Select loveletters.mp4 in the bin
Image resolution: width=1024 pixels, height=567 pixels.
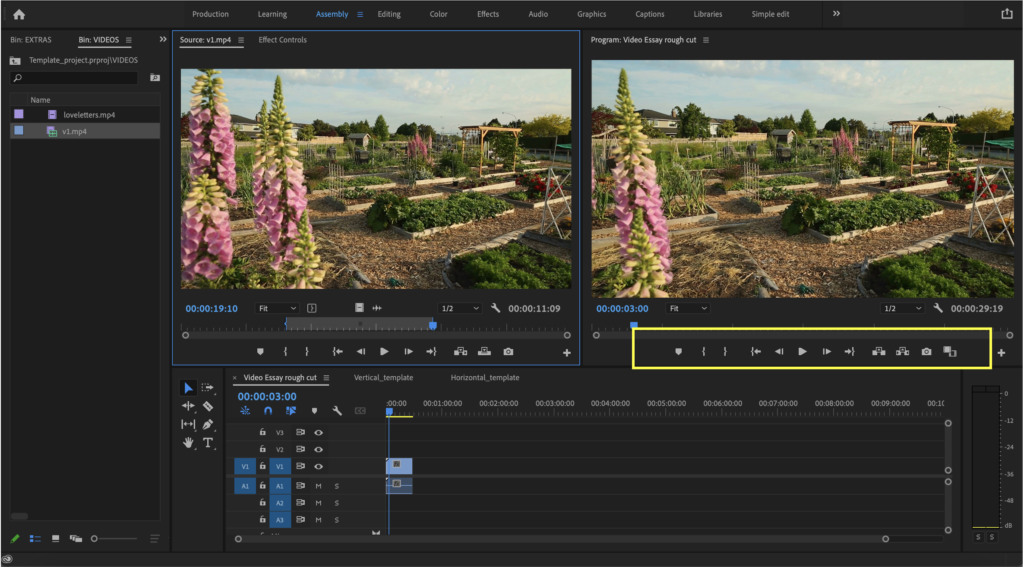[x=89, y=115]
